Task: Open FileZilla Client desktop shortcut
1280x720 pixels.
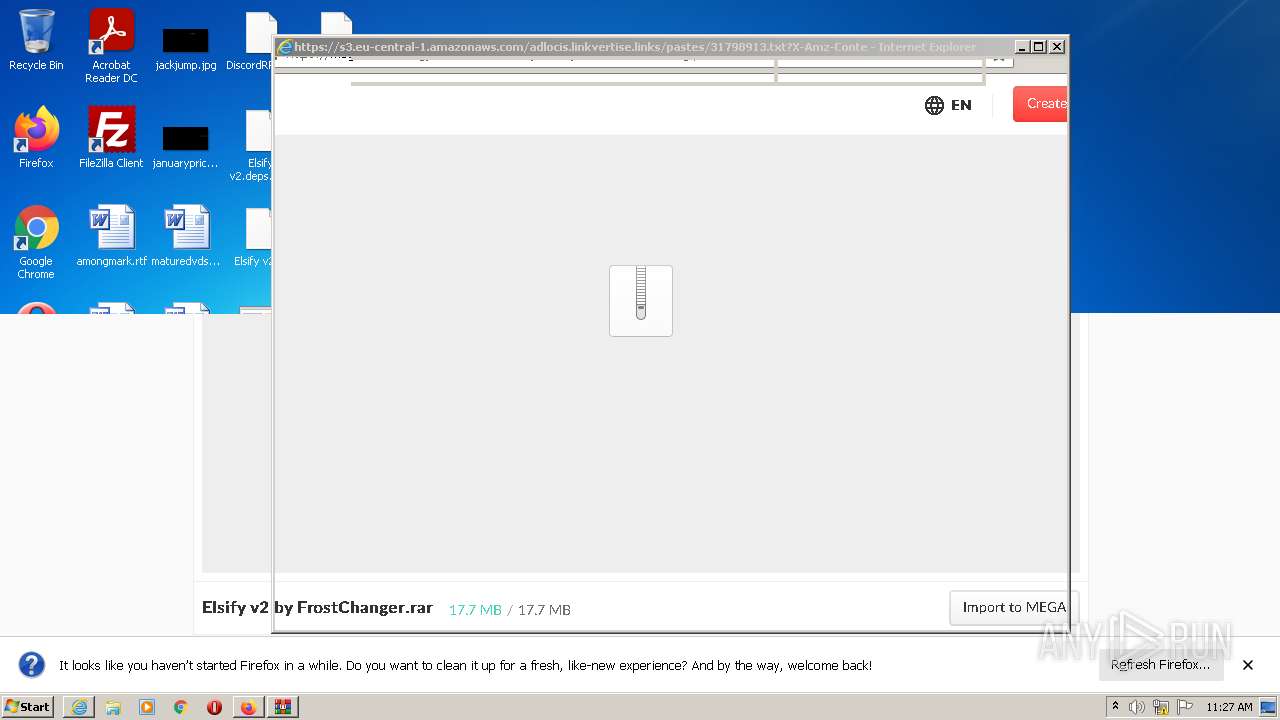Action: [111, 137]
